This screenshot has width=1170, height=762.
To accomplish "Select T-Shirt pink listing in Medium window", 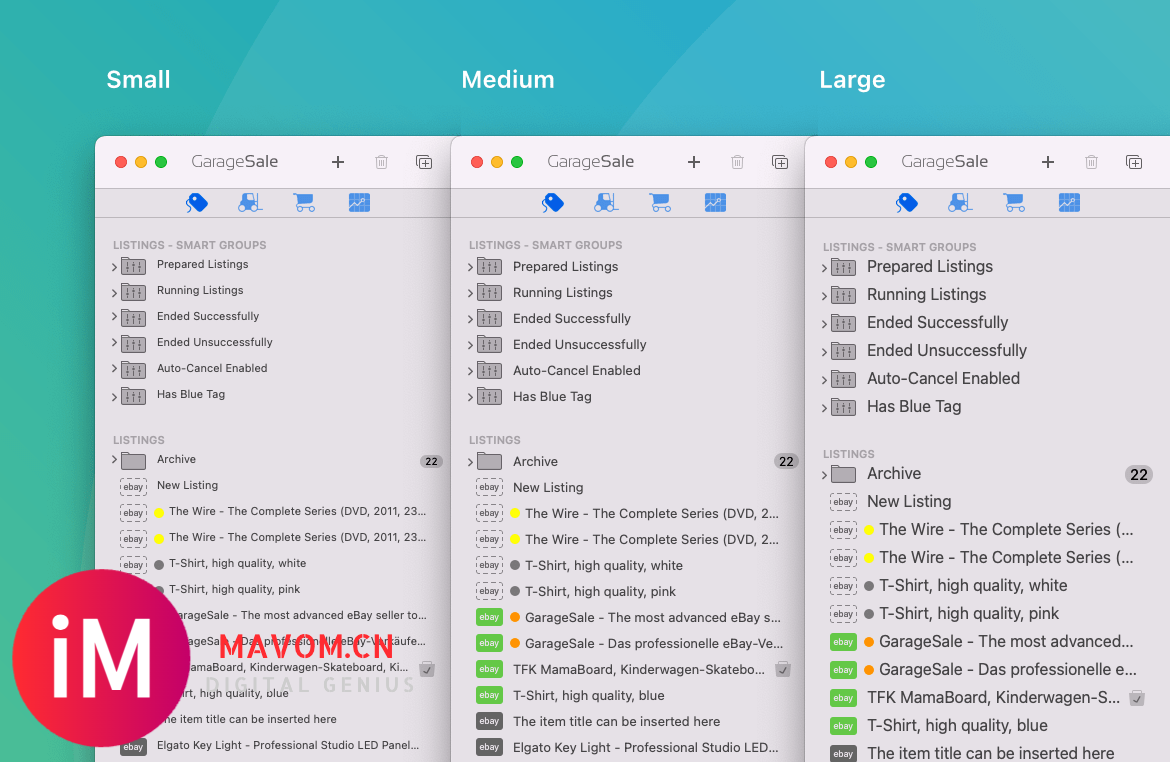I will (x=600, y=591).
